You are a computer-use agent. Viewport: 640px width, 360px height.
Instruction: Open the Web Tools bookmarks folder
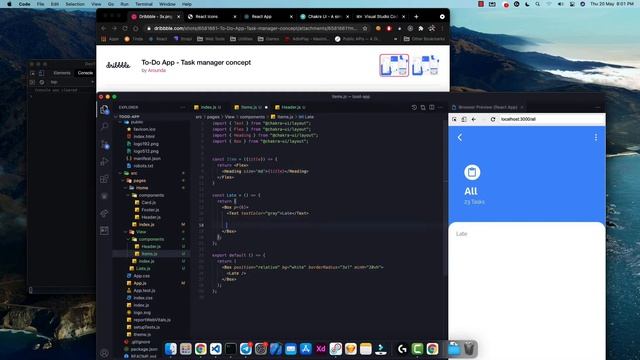[211, 39]
